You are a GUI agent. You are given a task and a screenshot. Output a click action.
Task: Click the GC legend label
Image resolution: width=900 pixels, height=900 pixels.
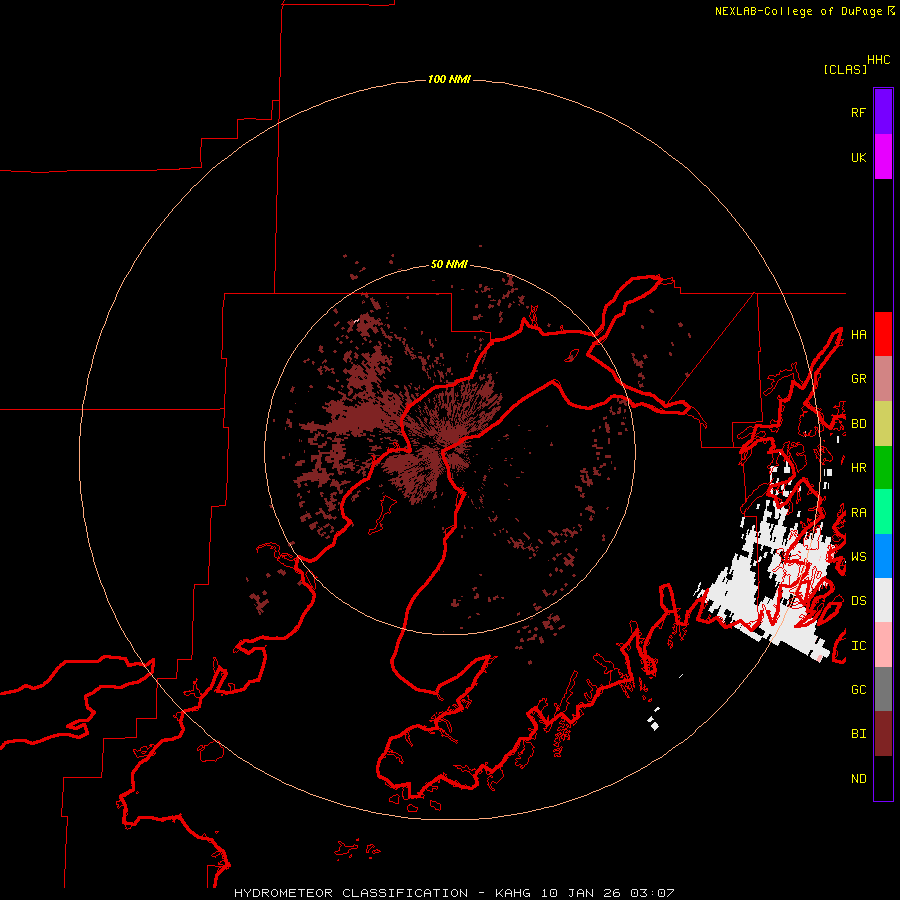tap(858, 690)
